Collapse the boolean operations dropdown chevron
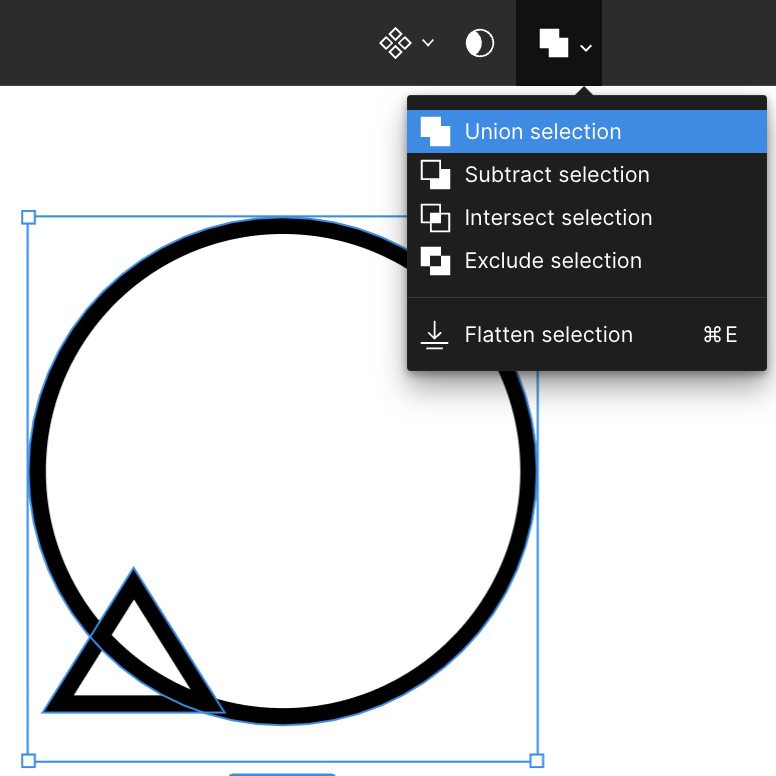The image size is (776, 776). (586, 48)
